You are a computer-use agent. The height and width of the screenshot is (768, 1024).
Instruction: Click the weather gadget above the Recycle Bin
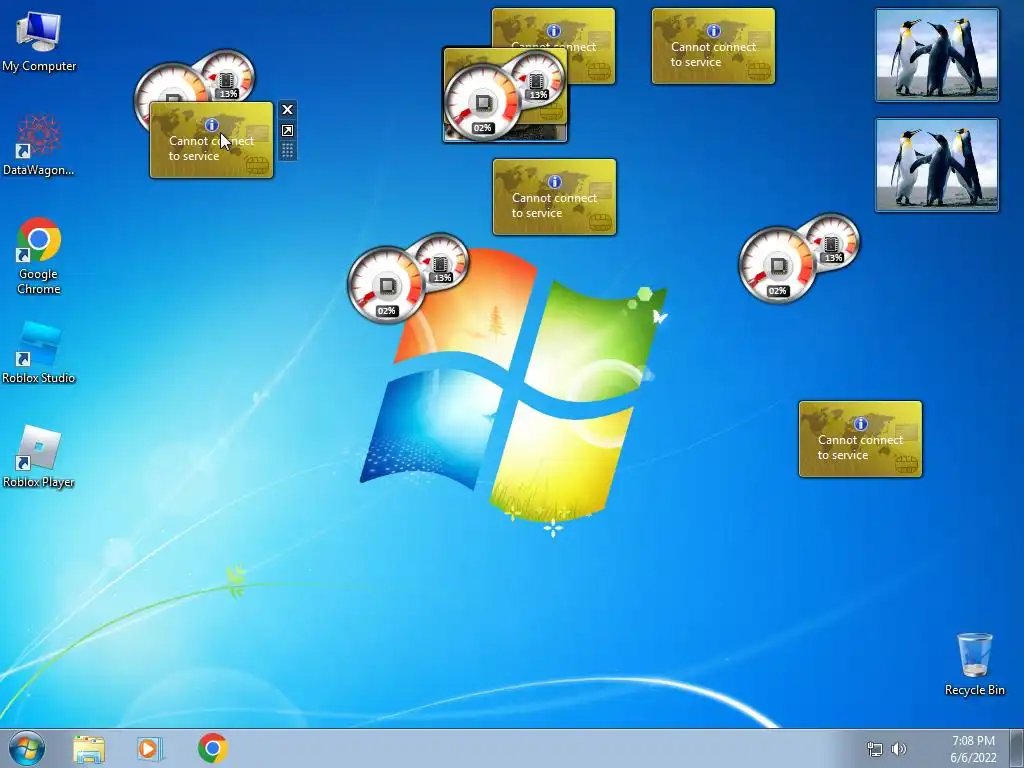click(x=860, y=440)
